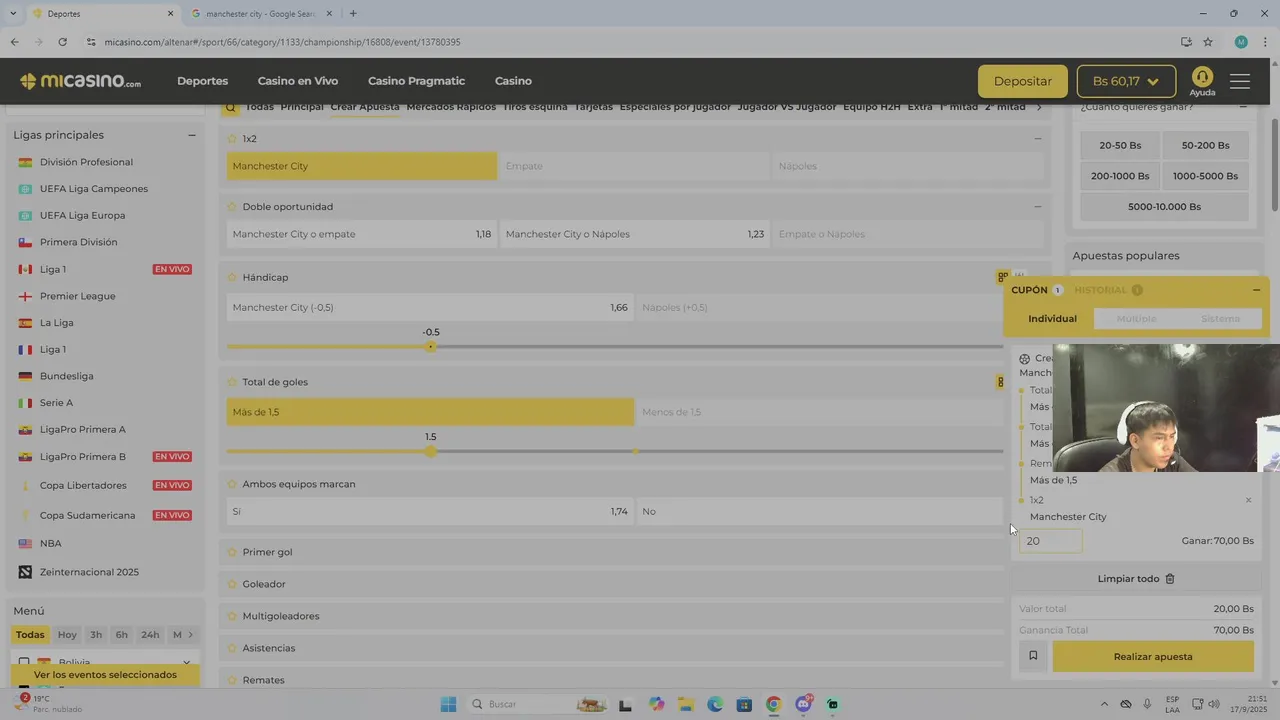Expand the Bolivia country list

tap(186, 662)
